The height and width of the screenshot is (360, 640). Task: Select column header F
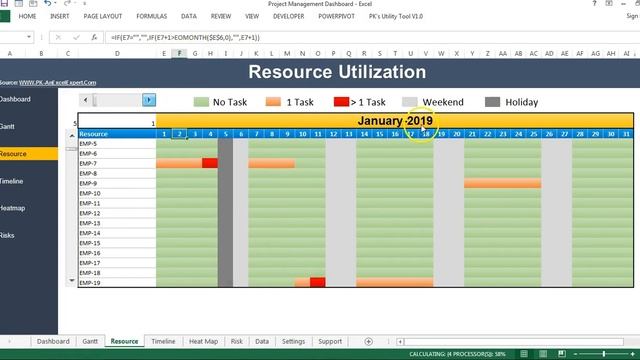pos(179,53)
